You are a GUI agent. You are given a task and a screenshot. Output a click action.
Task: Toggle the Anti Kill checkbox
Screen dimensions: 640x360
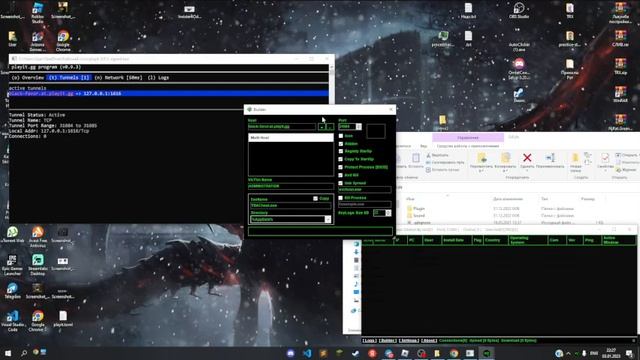[341, 175]
